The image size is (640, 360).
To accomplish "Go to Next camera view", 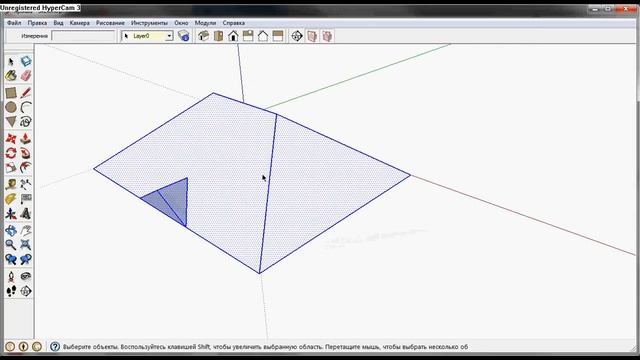I will pyautogui.click(x=26, y=259).
